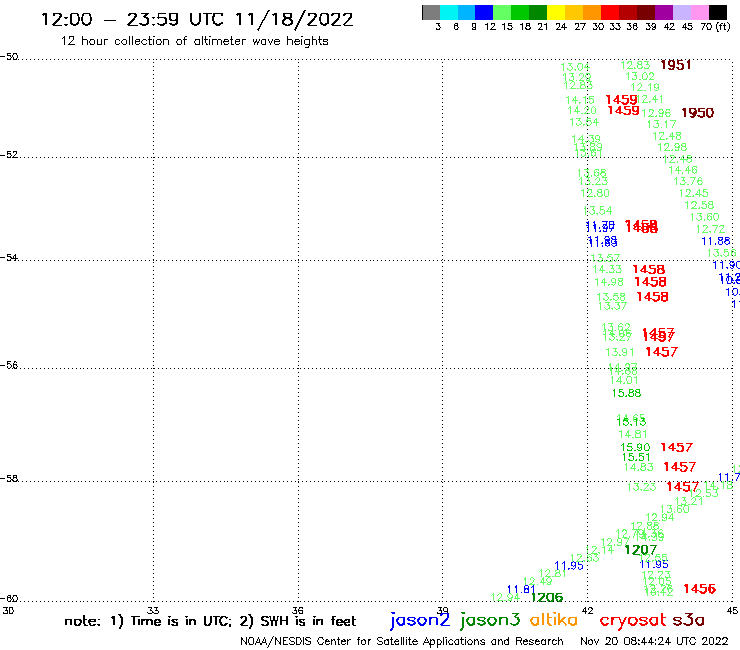The height and width of the screenshot is (650, 740).
Task: Click the cyan swatch in the wave height scale
Action: pyautogui.click(x=449, y=12)
